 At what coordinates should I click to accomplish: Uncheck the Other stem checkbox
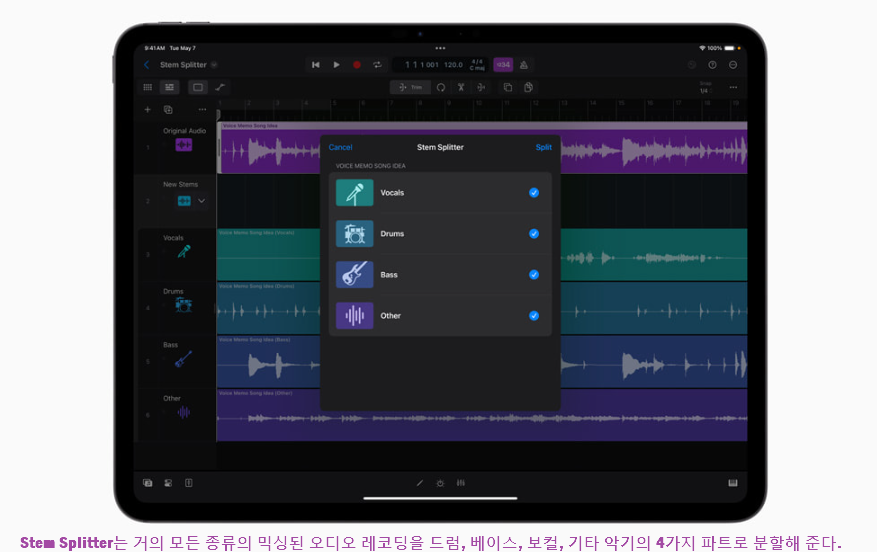tap(534, 315)
